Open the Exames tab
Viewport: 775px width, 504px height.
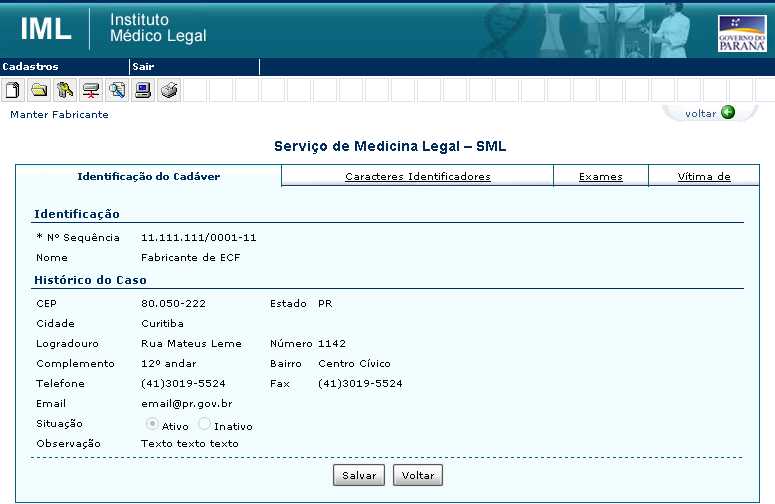(600, 177)
